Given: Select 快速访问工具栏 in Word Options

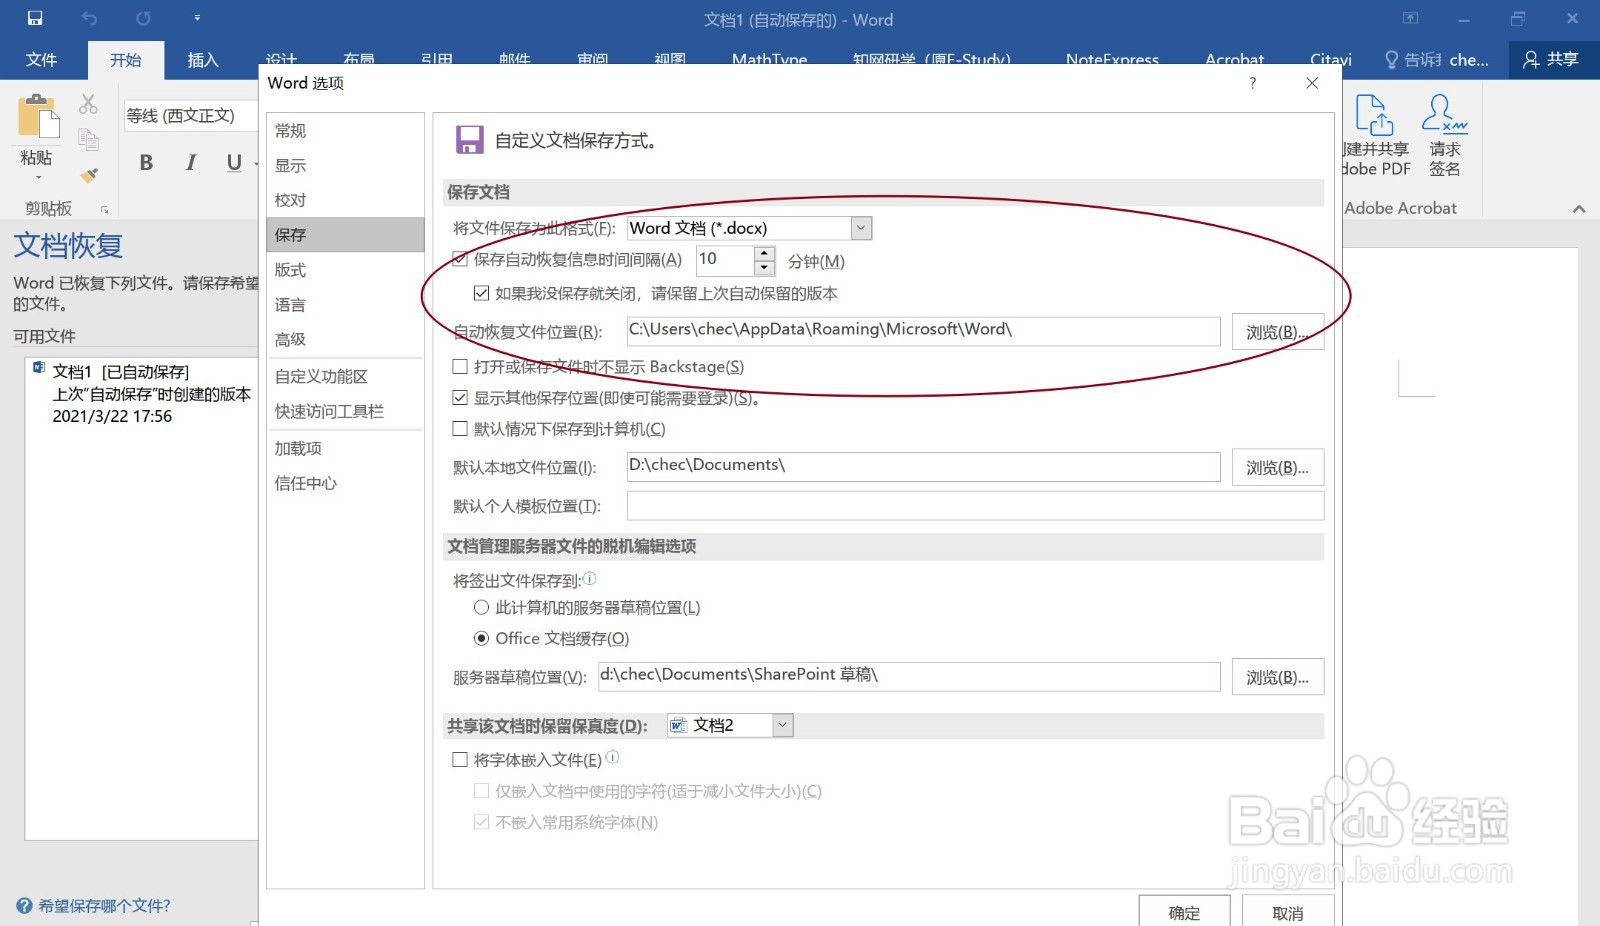Looking at the screenshot, I should click(345, 412).
